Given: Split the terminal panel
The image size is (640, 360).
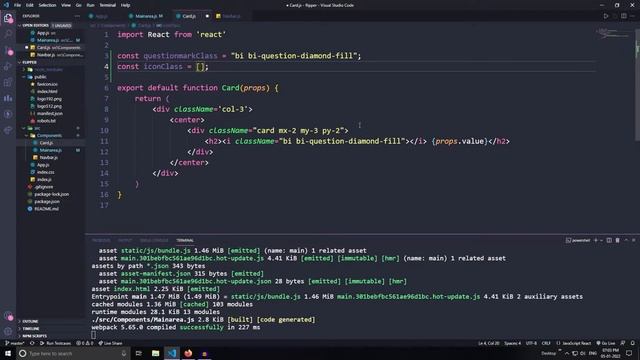Looking at the screenshot, I should click(x=609, y=240).
